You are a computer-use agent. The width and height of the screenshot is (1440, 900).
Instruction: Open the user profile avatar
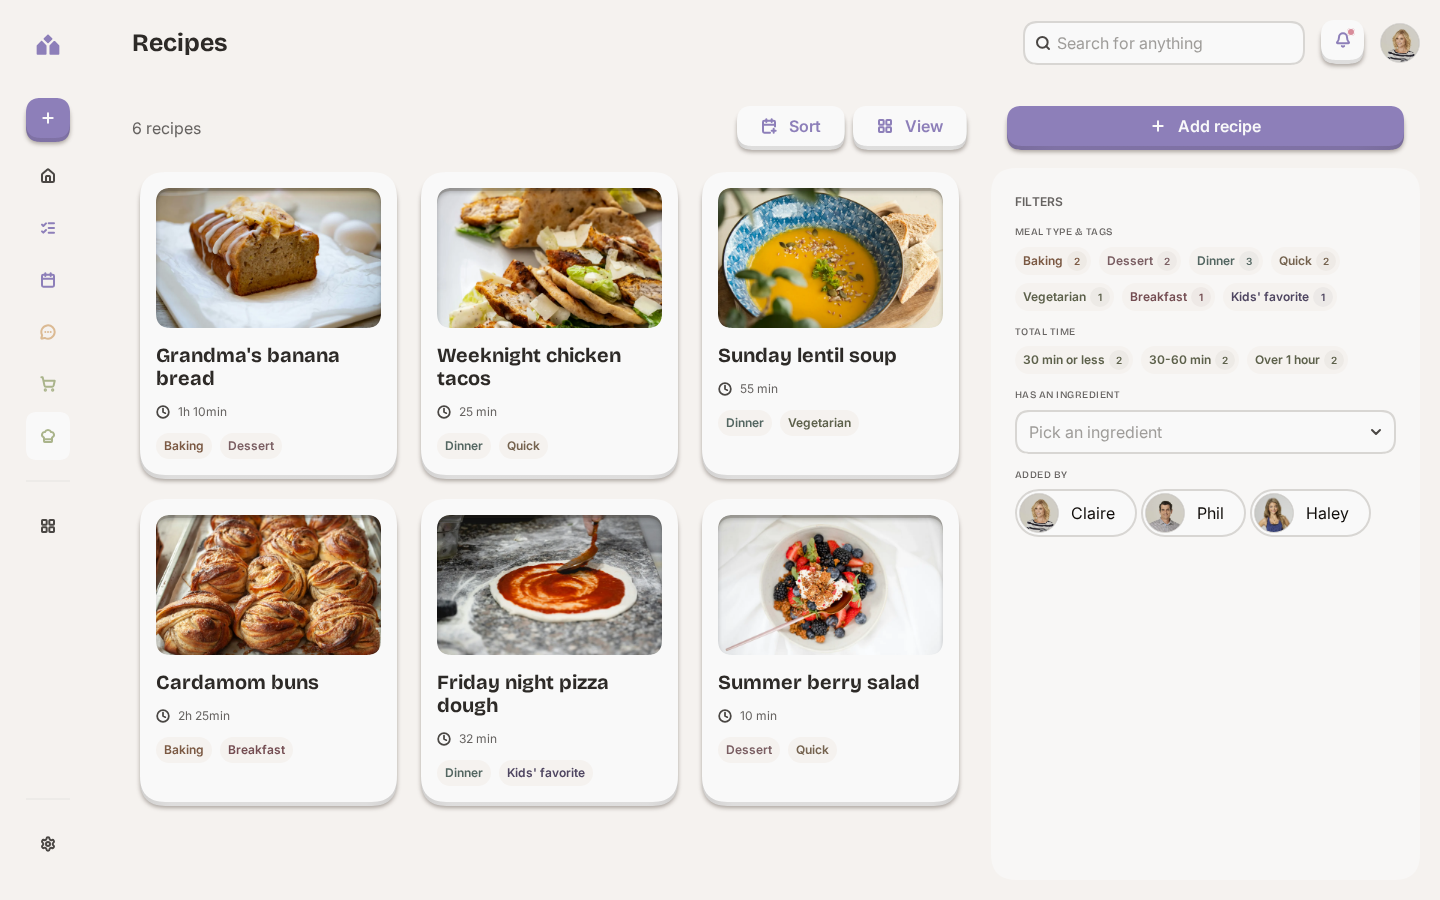tap(1400, 43)
